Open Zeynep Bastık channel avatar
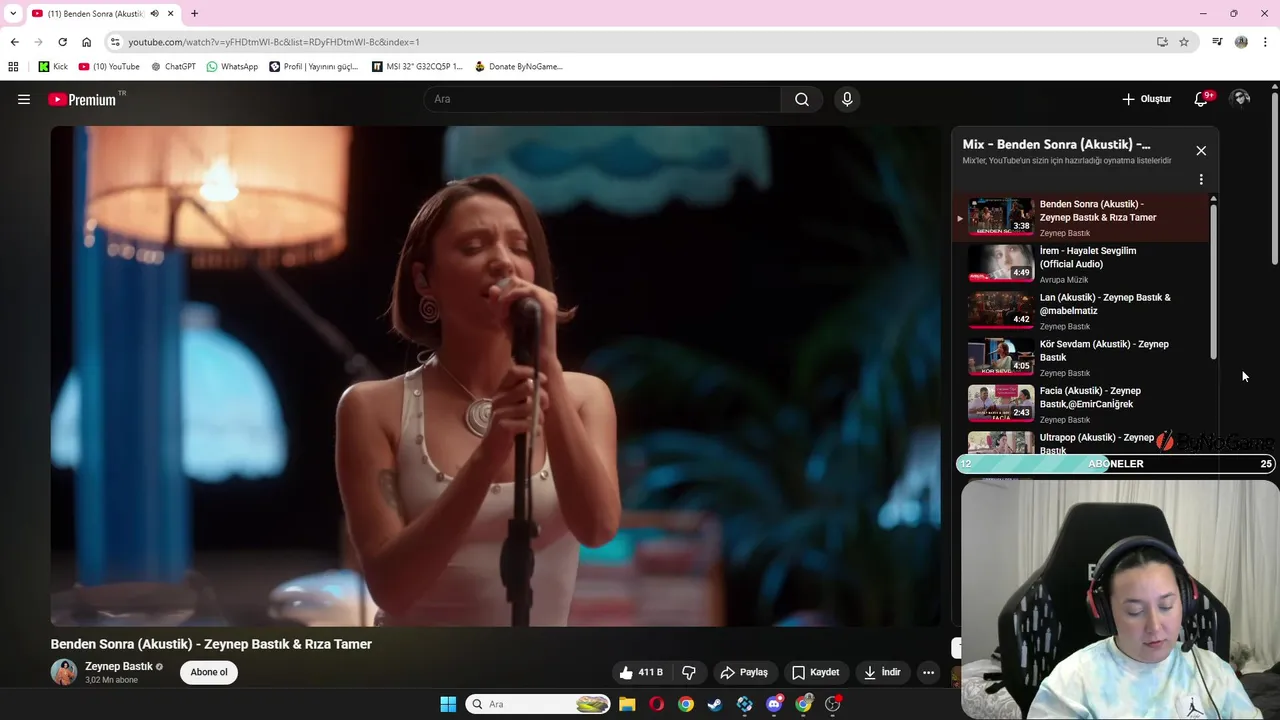Image resolution: width=1280 pixels, height=720 pixels. pos(64,672)
